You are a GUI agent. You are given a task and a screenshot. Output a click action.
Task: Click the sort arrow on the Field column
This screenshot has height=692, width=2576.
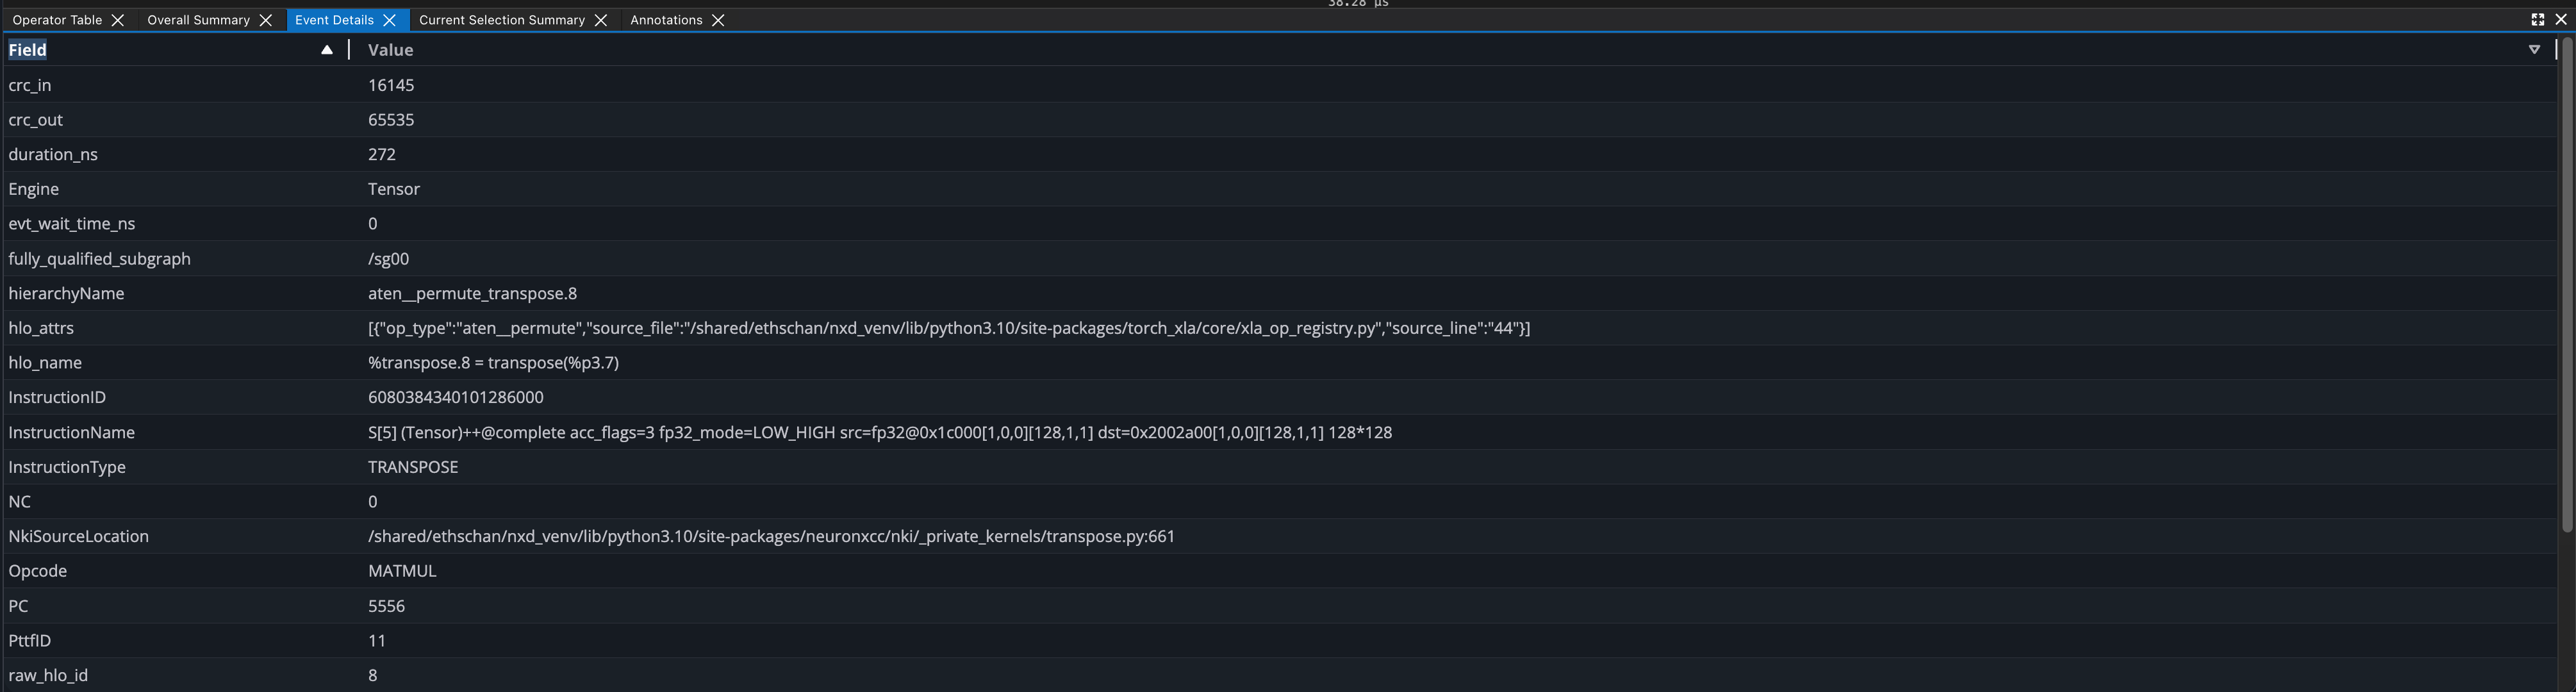tap(326, 49)
